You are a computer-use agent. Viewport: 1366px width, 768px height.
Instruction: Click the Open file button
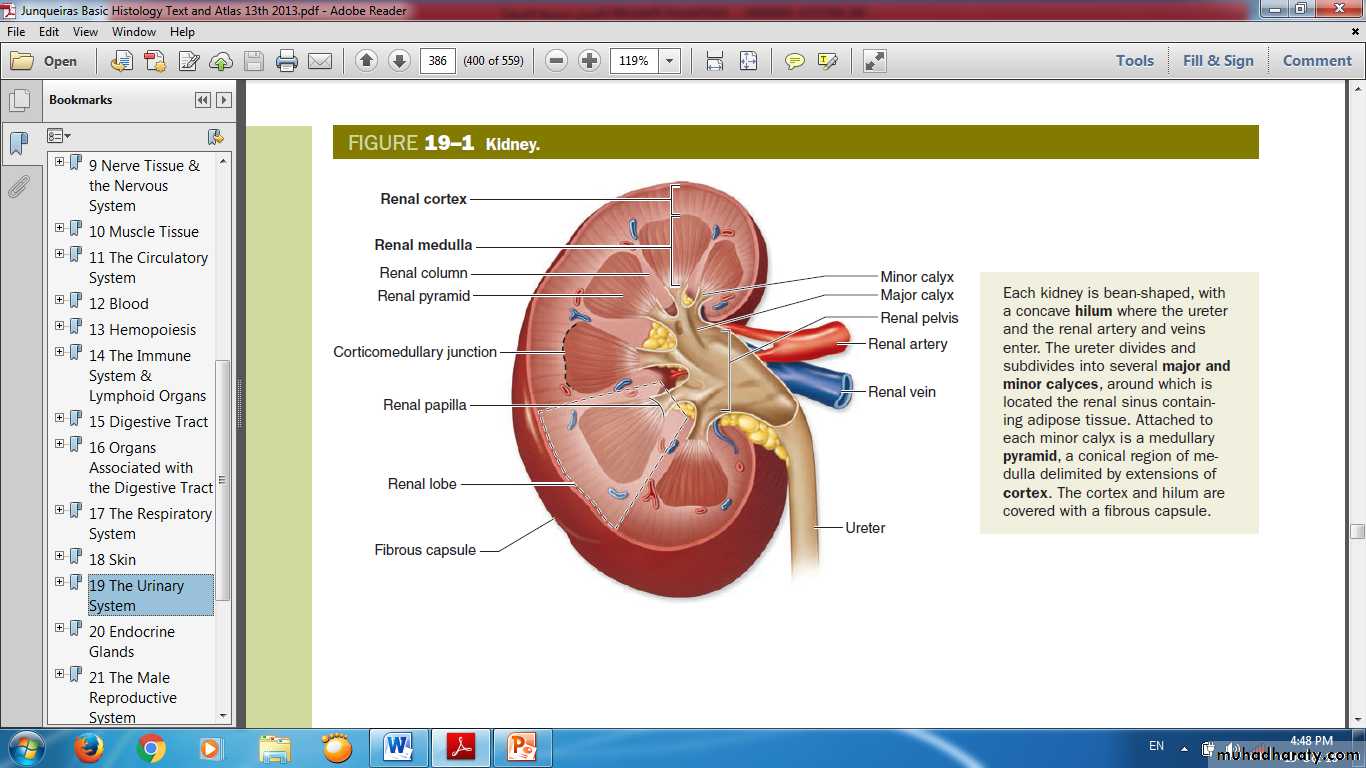44,61
